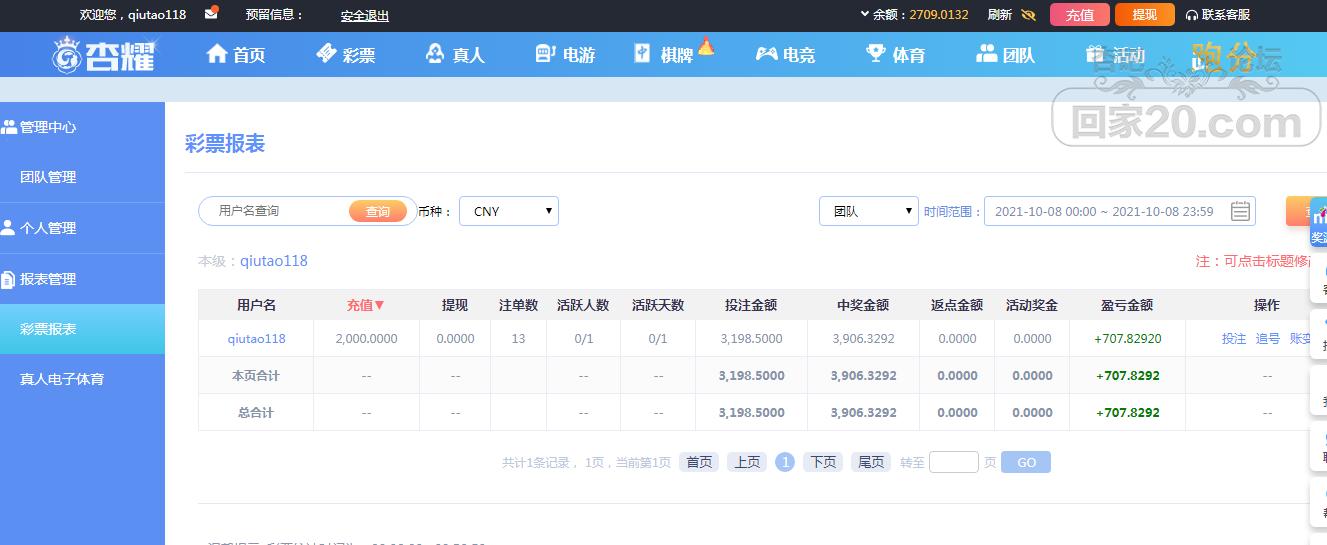
Task: Sort by the 注单数 column header
Action: click(519, 305)
